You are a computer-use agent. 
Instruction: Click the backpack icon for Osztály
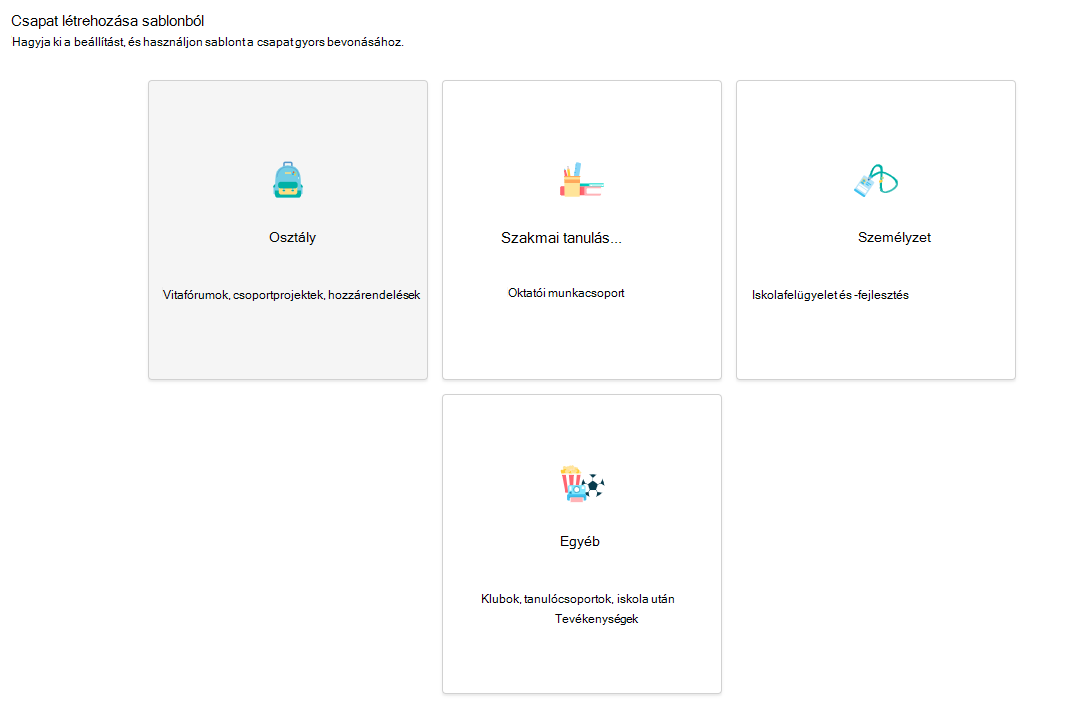coord(288,180)
